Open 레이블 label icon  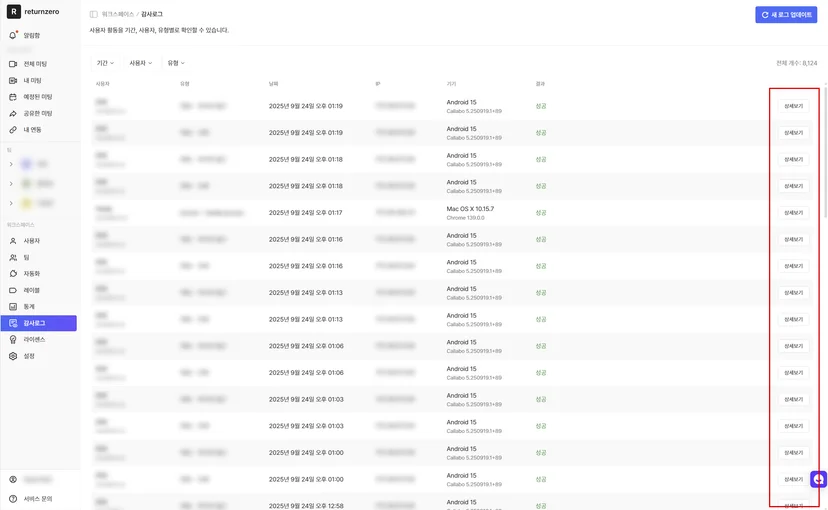pos(13,290)
